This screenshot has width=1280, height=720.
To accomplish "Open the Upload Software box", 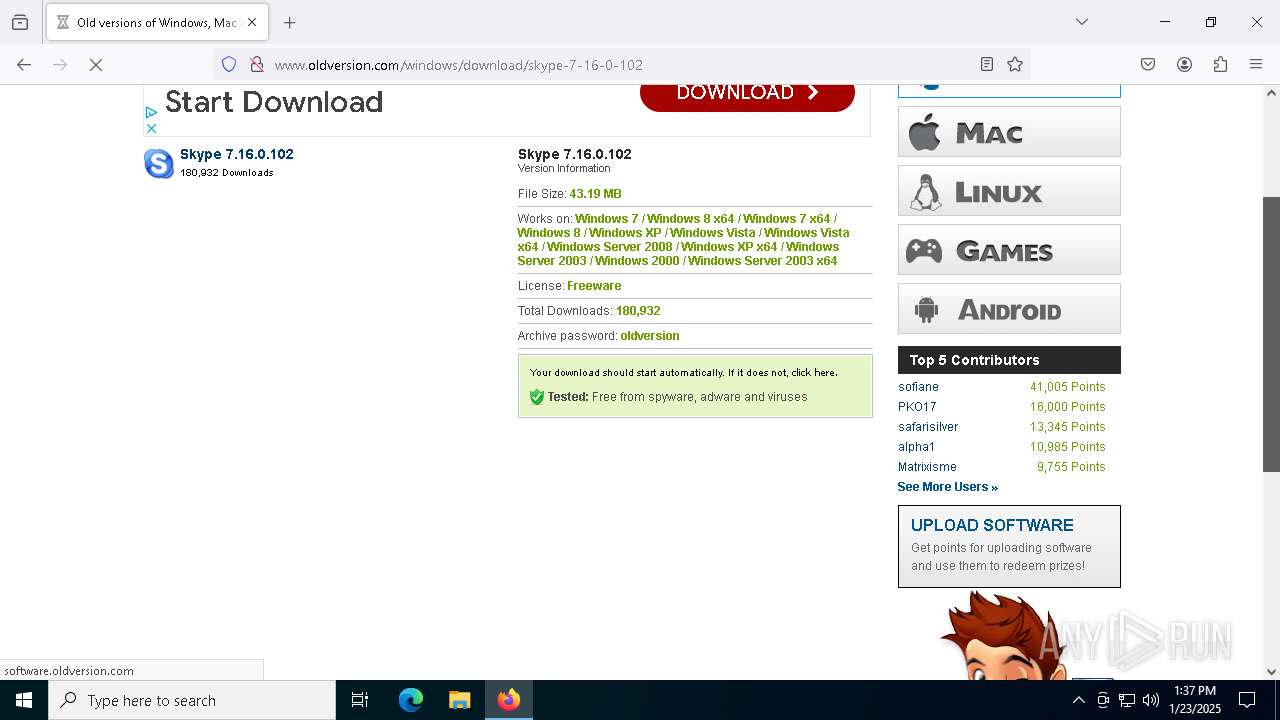I will pos(1009,546).
